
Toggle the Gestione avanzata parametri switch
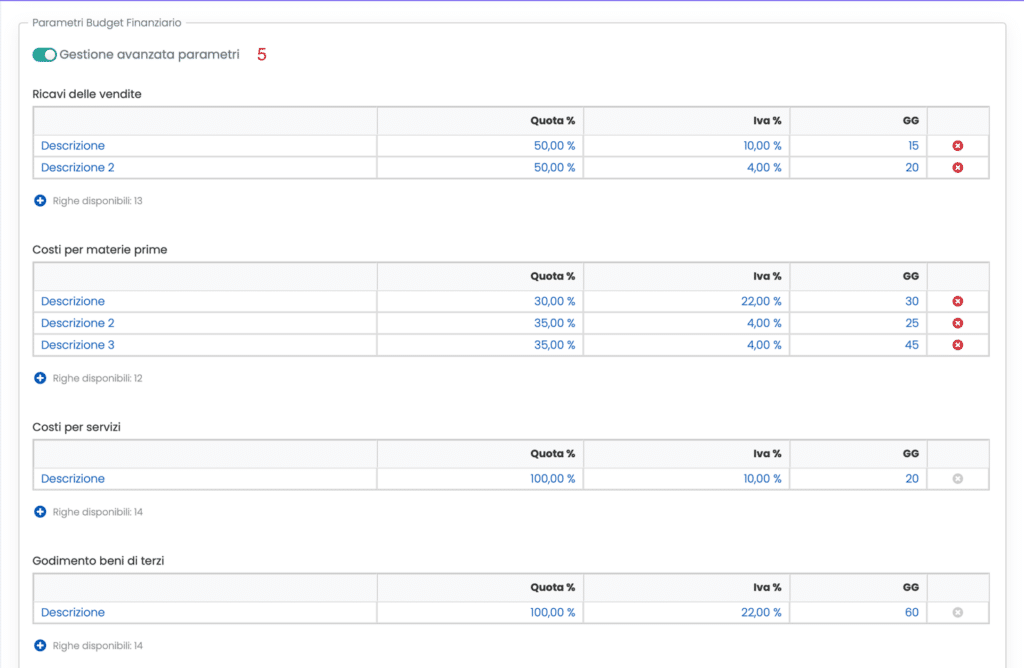point(44,55)
